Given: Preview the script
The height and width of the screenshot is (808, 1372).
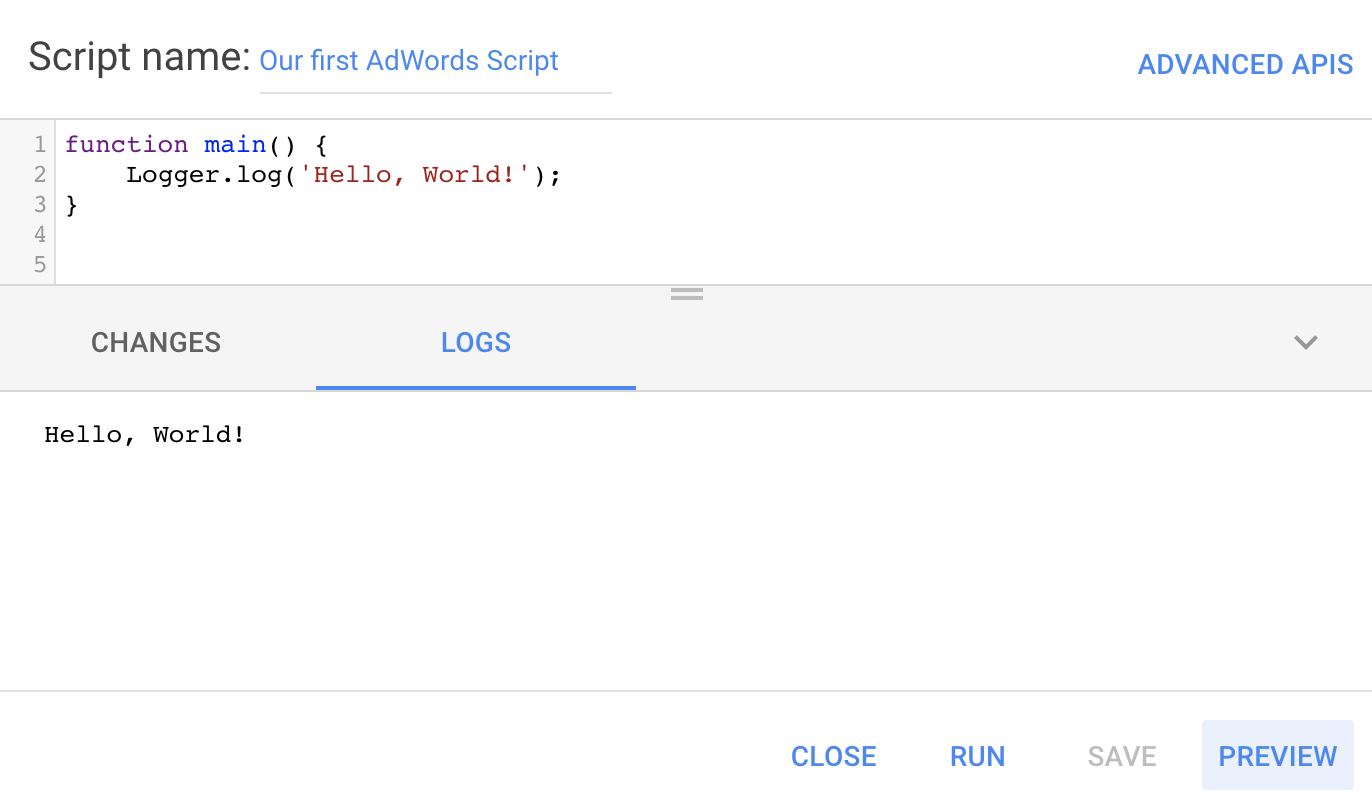Looking at the screenshot, I should click(x=1277, y=756).
